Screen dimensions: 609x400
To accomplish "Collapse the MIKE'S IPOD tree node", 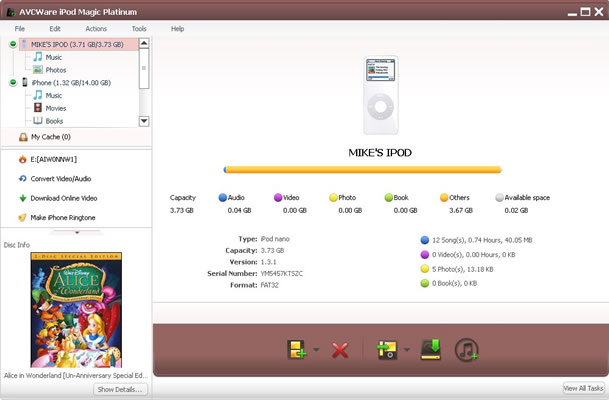I will [13, 44].
